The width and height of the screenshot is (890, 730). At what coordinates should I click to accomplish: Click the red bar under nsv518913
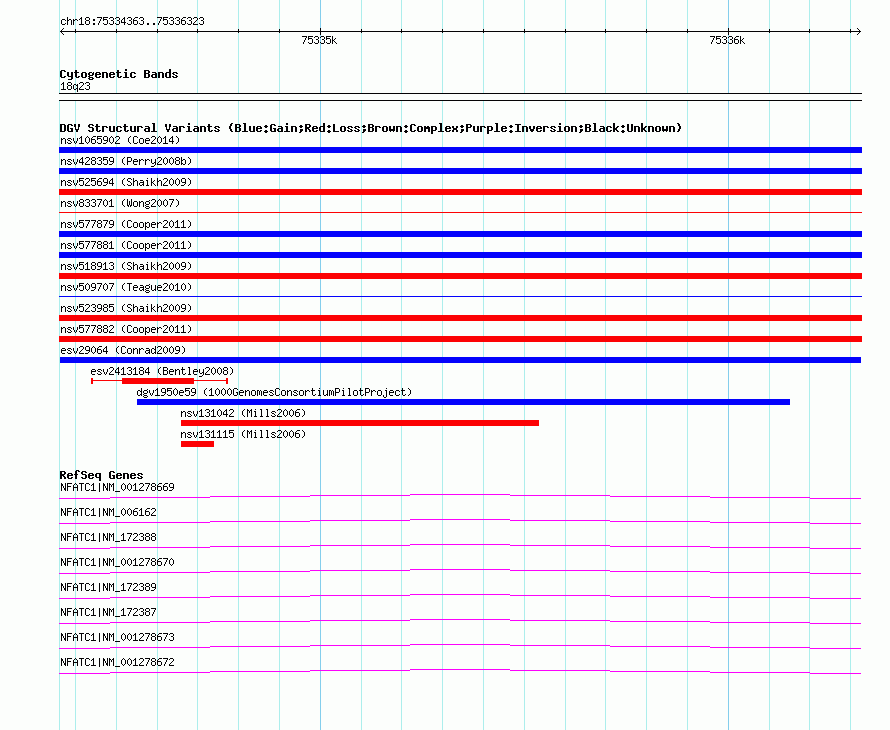point(460,276)
